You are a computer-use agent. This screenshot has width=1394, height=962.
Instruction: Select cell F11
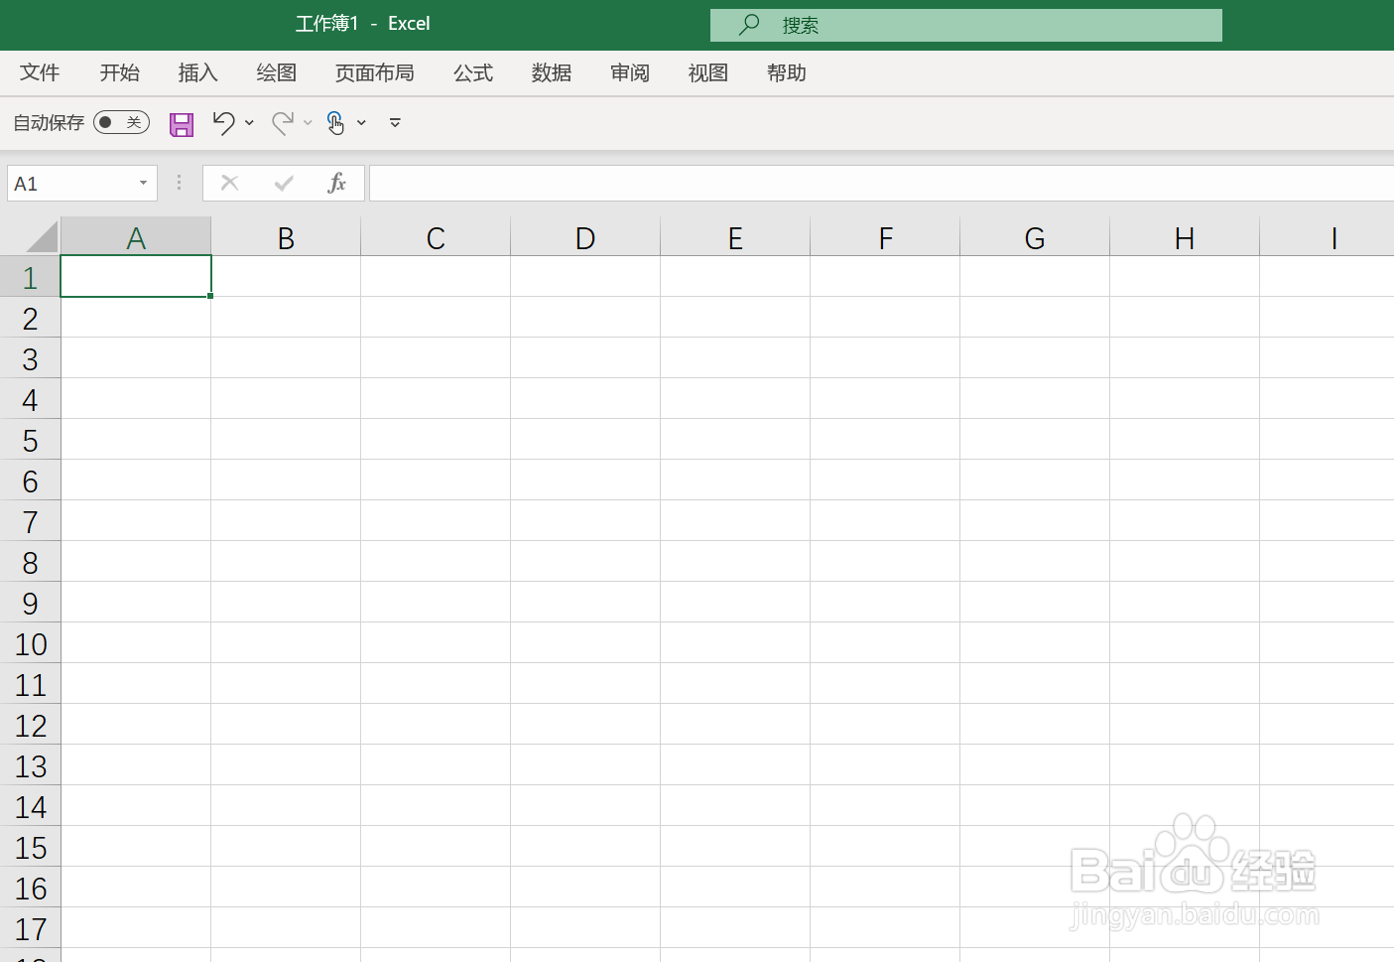pyautogui.click(x=885, y=684)
